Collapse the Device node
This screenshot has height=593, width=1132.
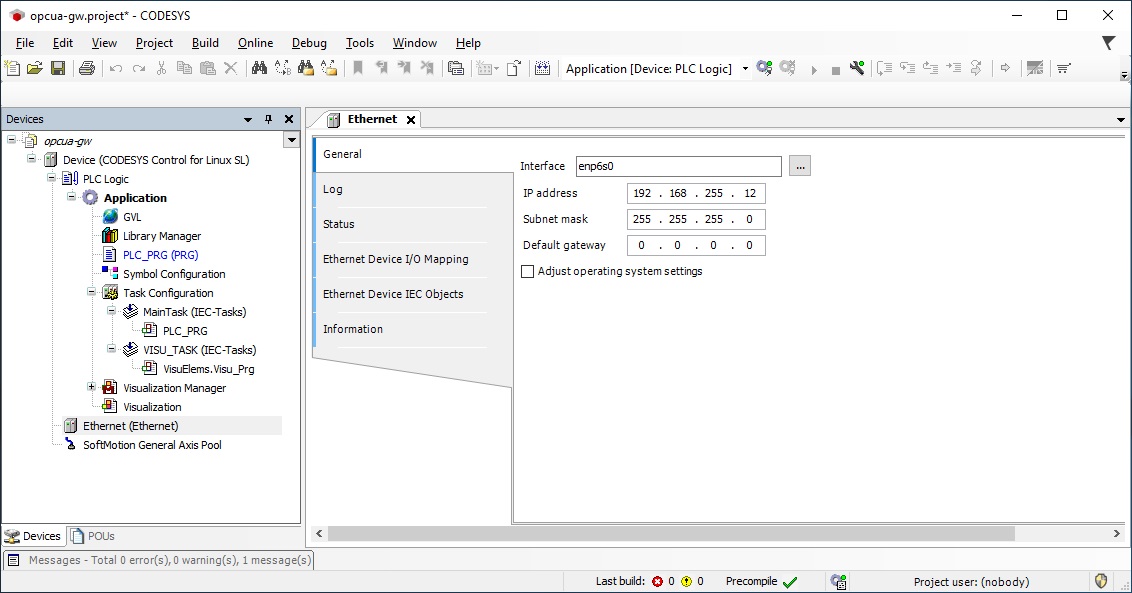pos(32,158)
